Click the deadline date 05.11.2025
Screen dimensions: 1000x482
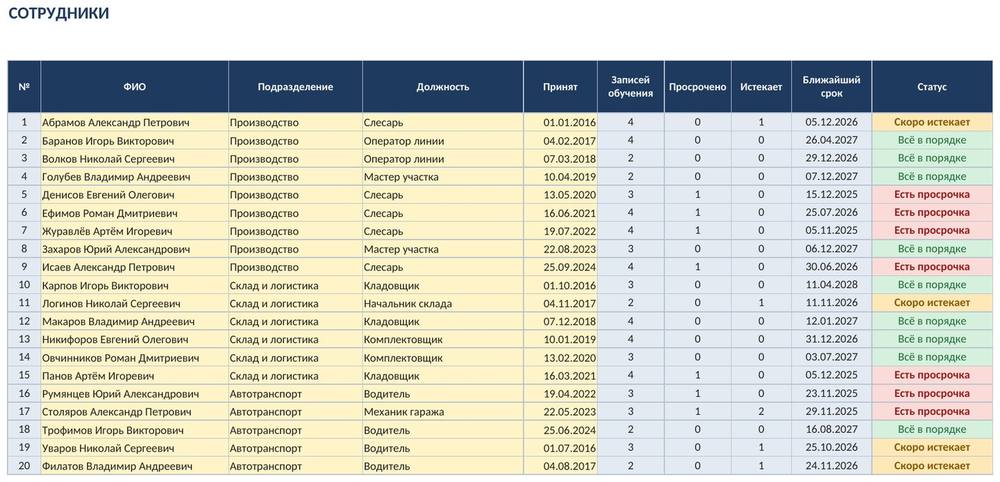point(832,231)
